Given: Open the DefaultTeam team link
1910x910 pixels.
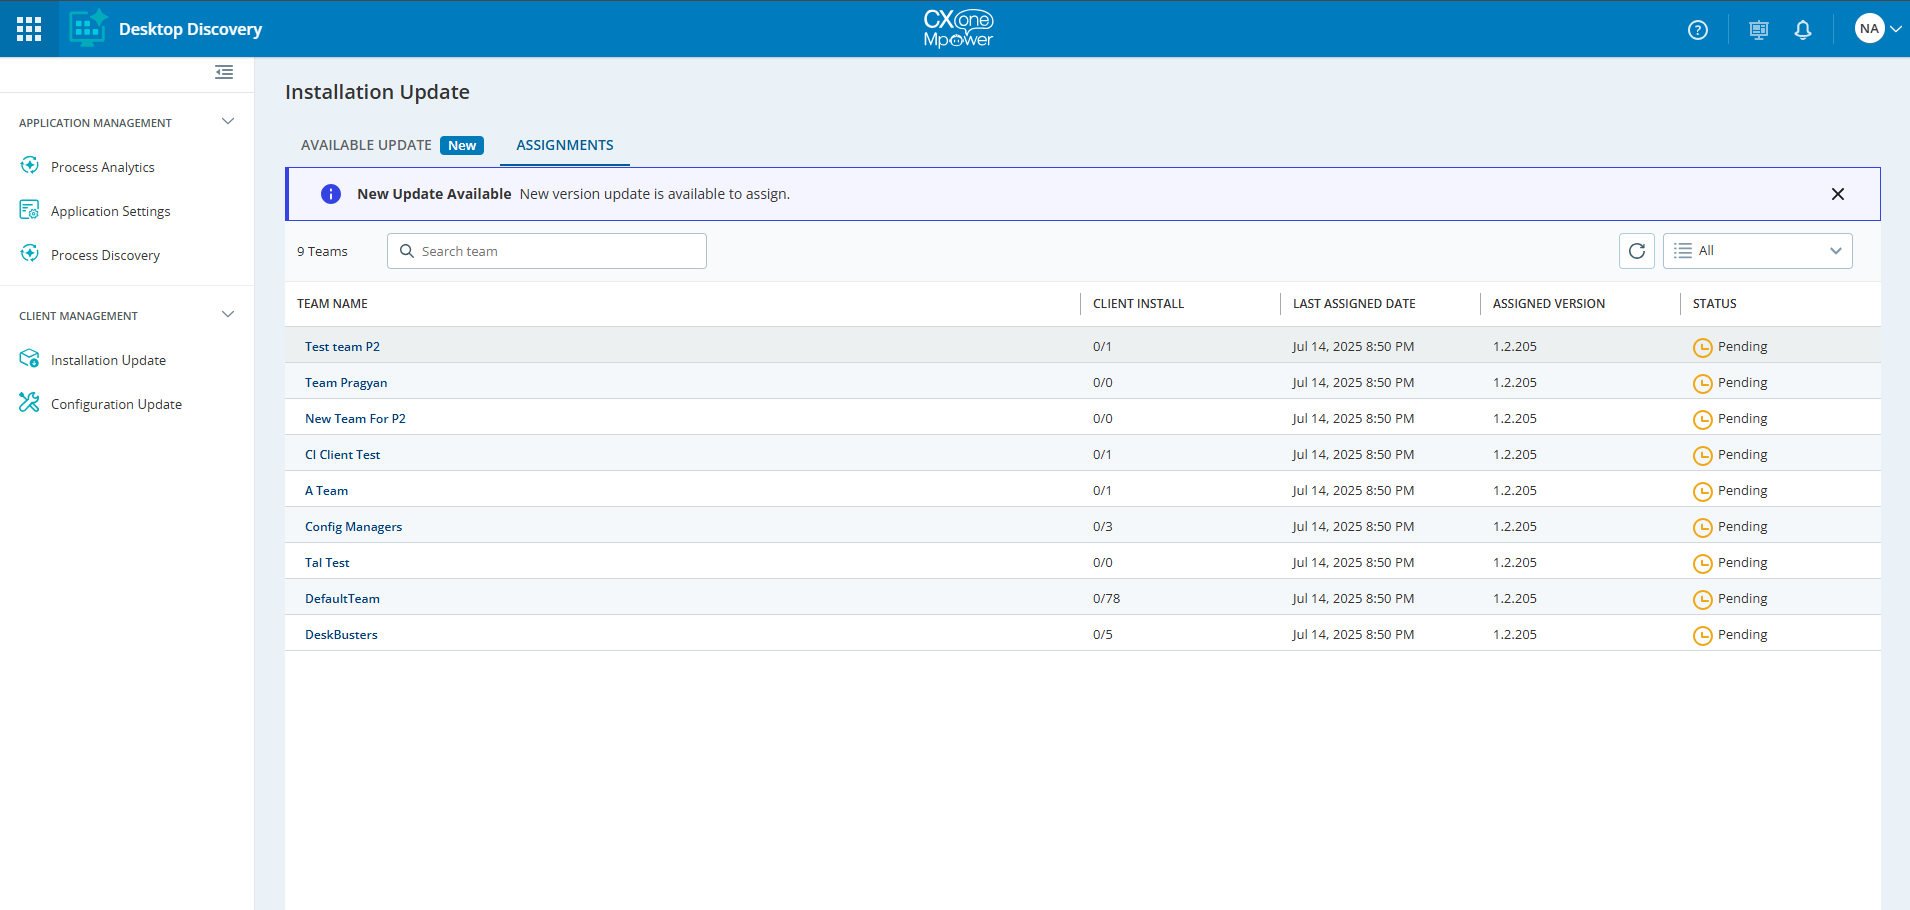Looking at the screenshot, I should (x=342, y=599).
